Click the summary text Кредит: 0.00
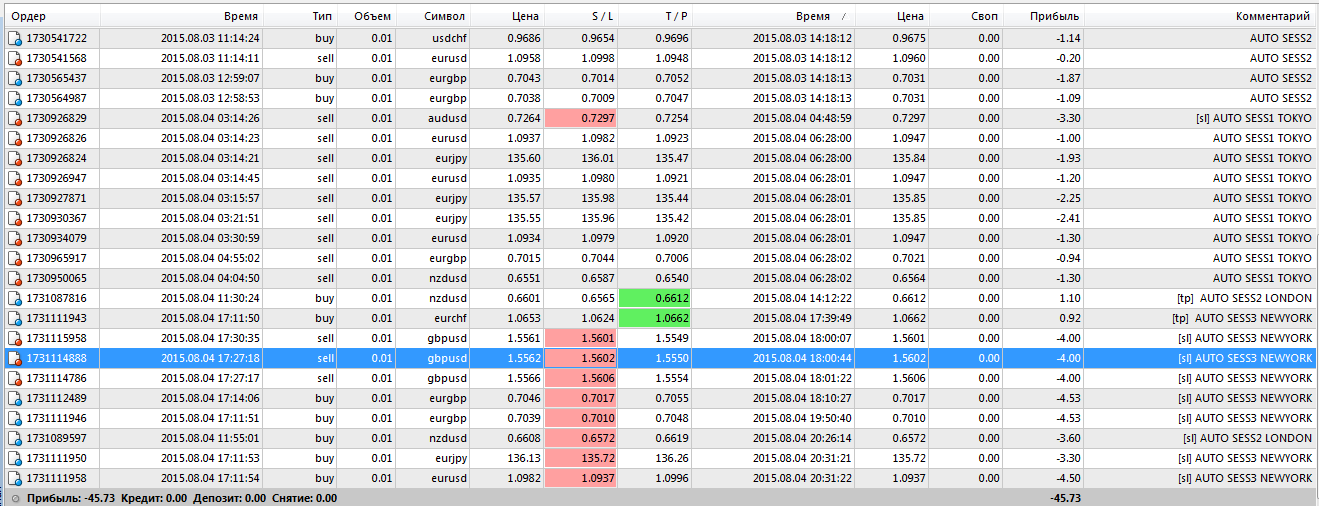1319x506 pixels. point(153,498)
